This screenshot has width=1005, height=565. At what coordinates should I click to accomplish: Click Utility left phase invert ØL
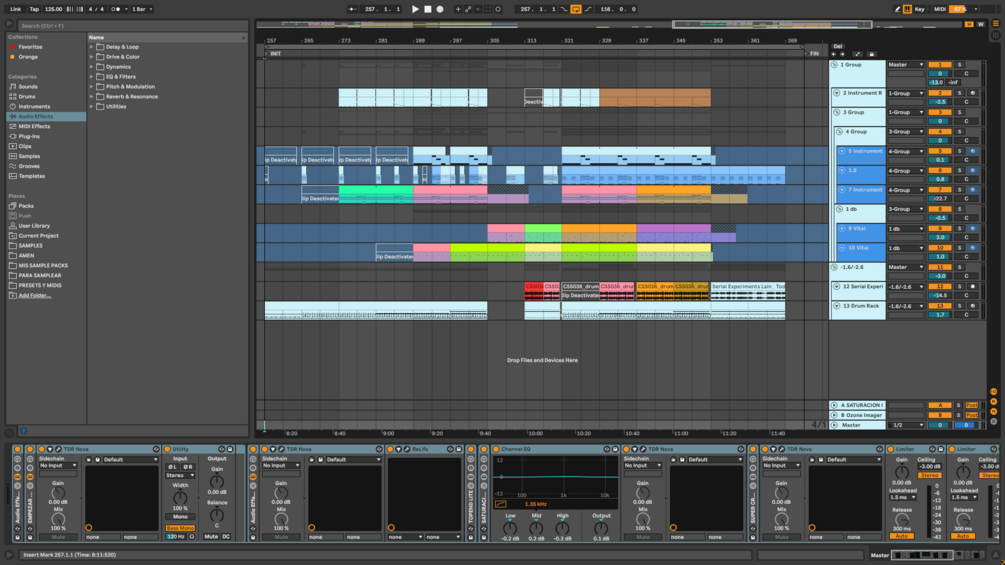click(172, 467)
